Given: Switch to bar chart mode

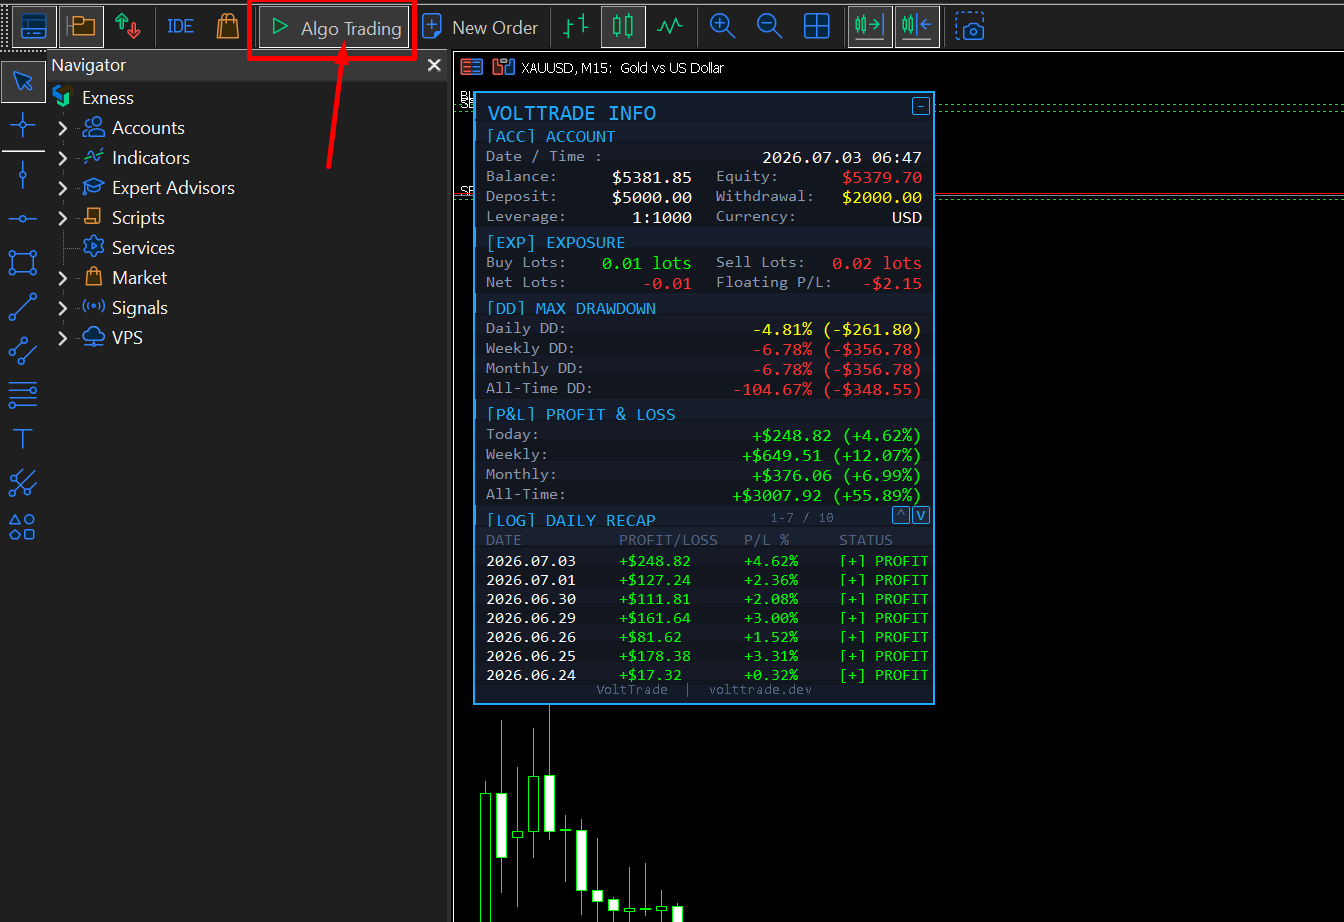Looking at the screenshot, I should pos(575,27).
